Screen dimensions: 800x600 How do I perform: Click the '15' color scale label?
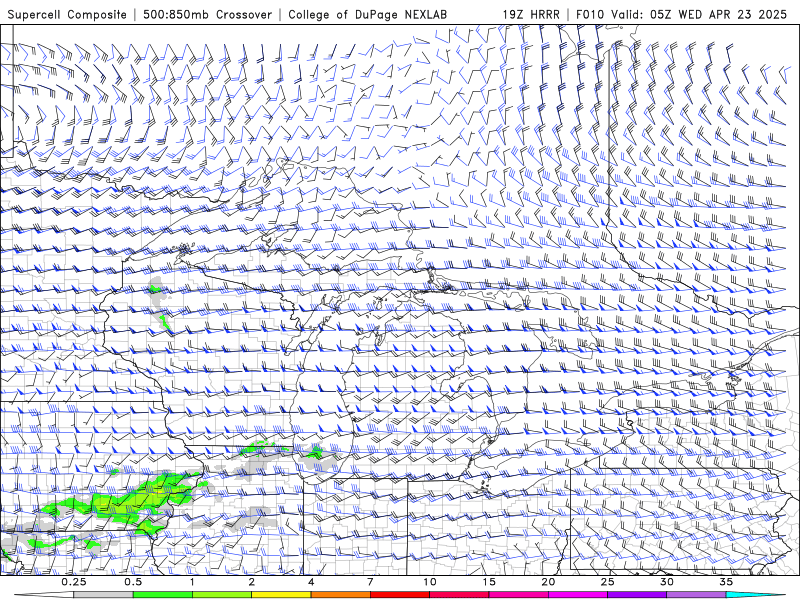click(489, 582)
